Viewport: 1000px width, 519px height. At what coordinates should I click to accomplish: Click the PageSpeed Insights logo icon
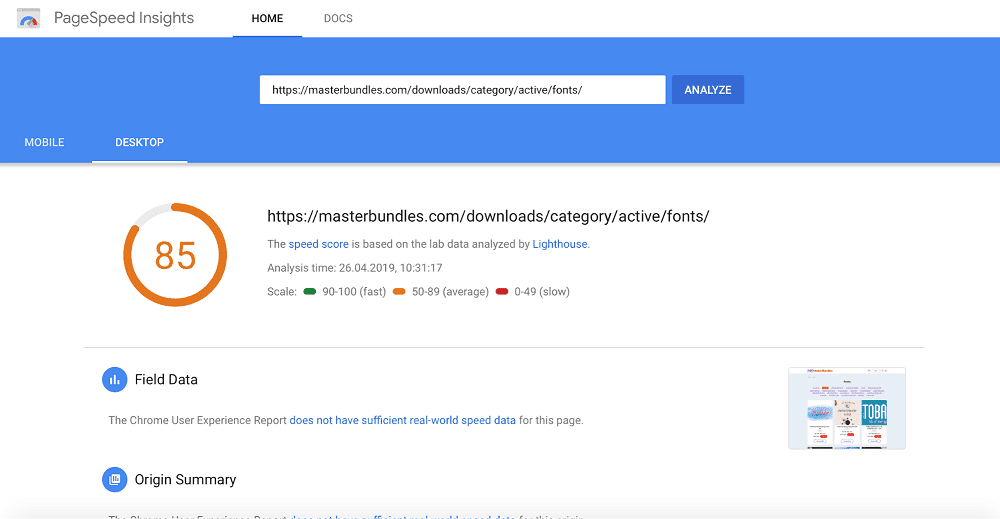coord(28,18)
